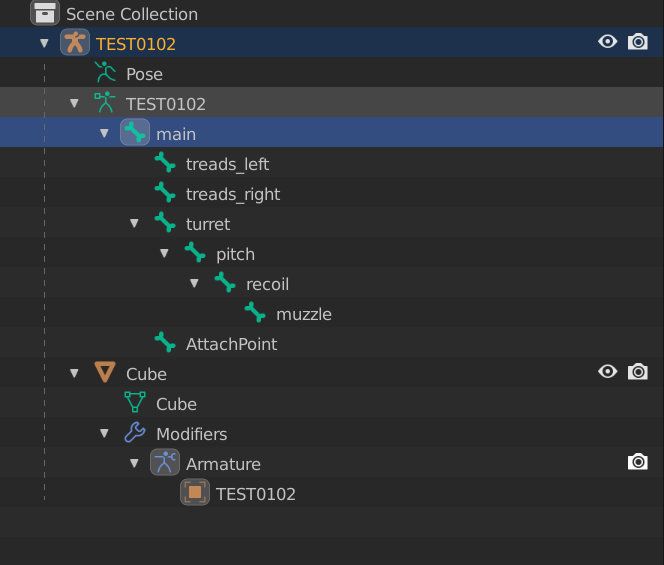Select the muzzle bone entry

[304, 314]
